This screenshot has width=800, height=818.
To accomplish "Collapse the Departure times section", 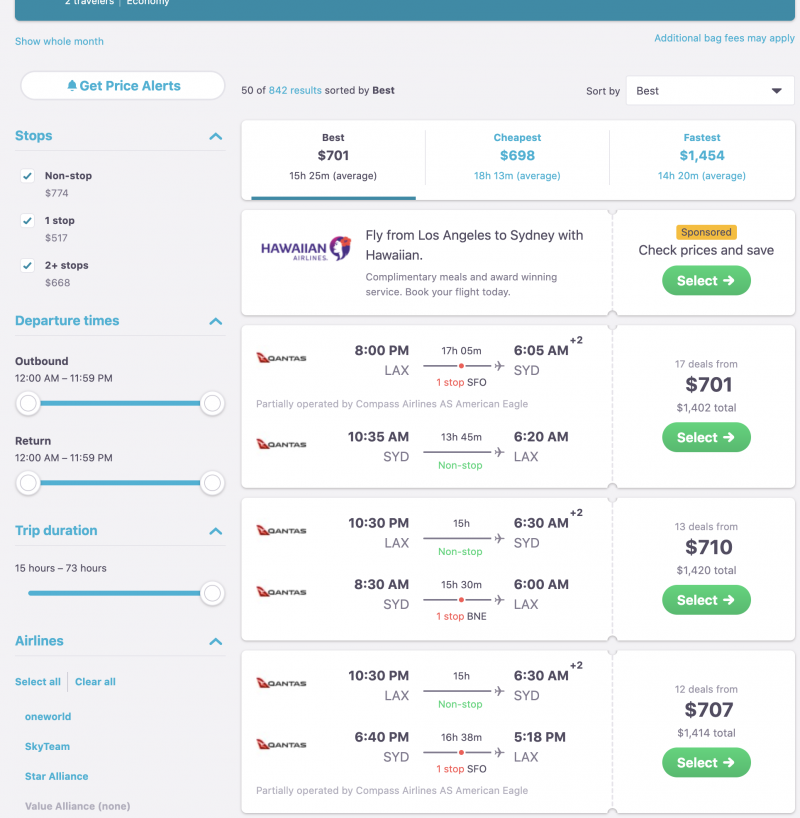I will [x=215, y=321].
